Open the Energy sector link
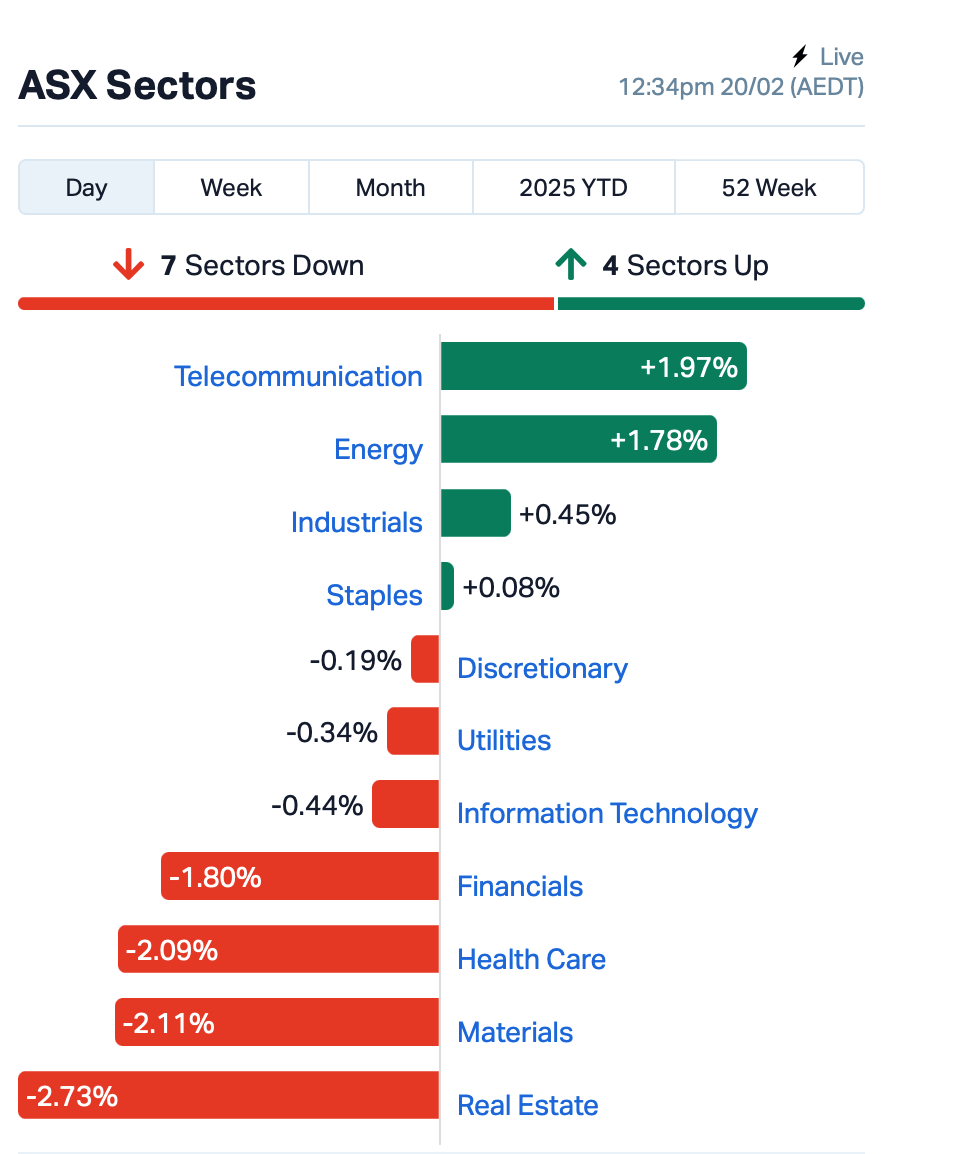The height and width of the screenshot is (1154, 956). (378, 450)
